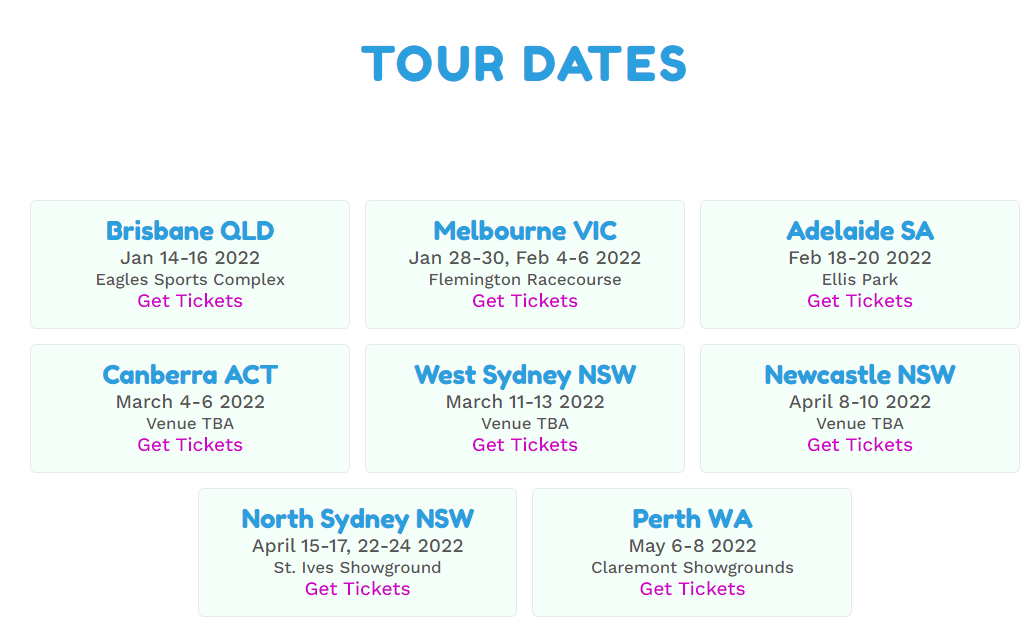
Task: Click the Brisbane QLD heading
Action: click(x=190, y=231)
